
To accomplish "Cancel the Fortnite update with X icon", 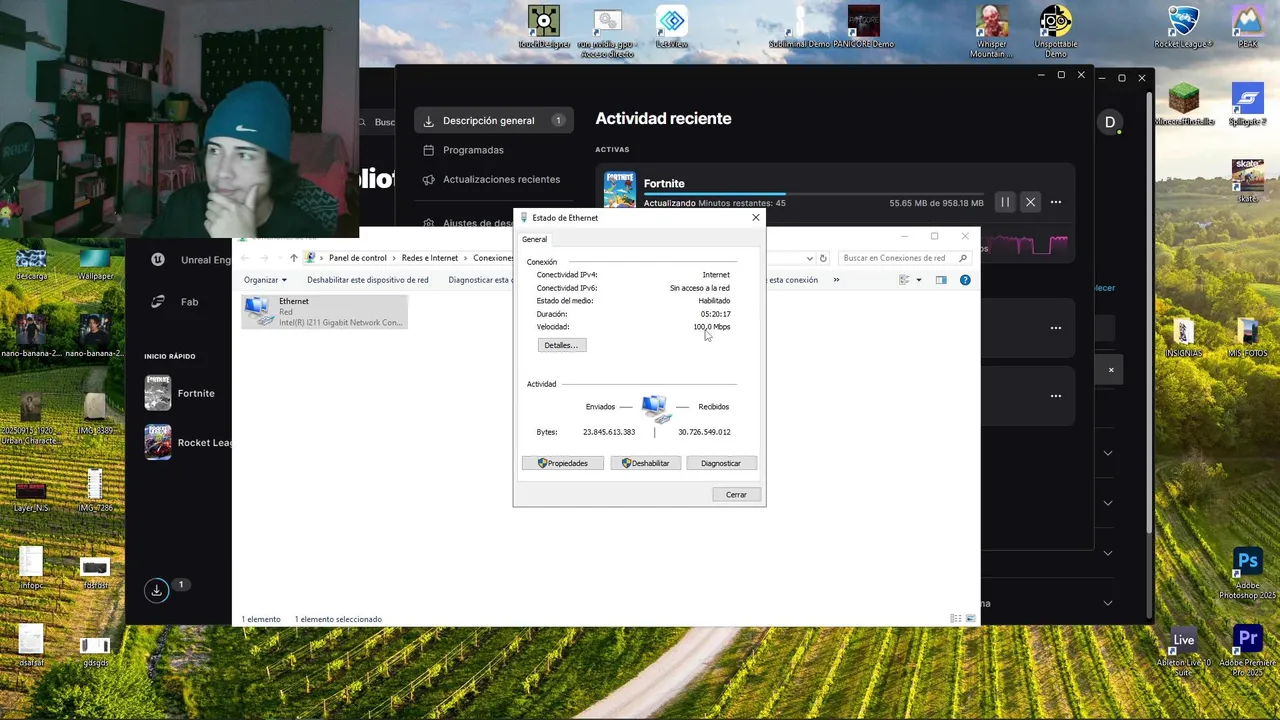I will tap(1030, 202).
